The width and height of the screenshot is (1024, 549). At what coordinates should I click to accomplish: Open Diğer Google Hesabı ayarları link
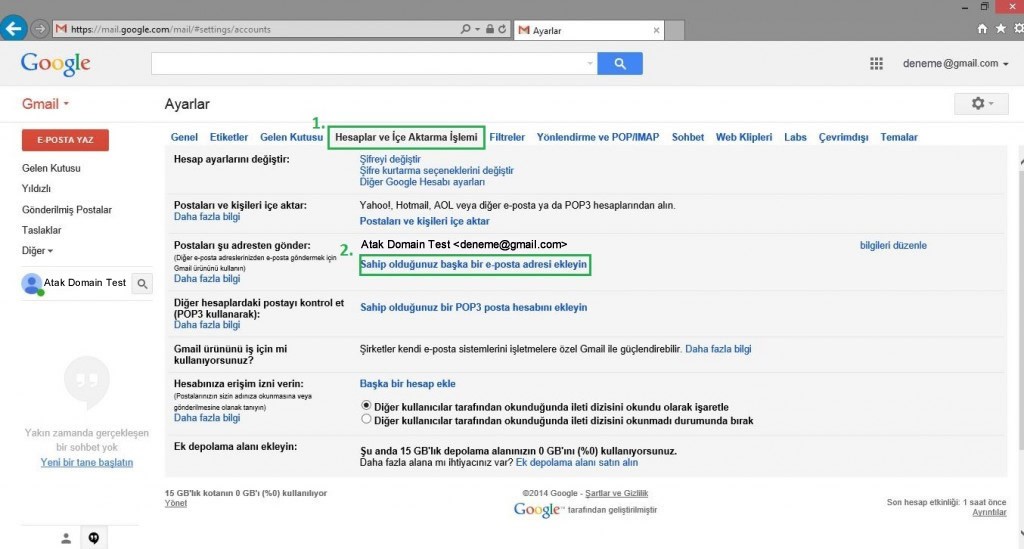tap(422, 182)
